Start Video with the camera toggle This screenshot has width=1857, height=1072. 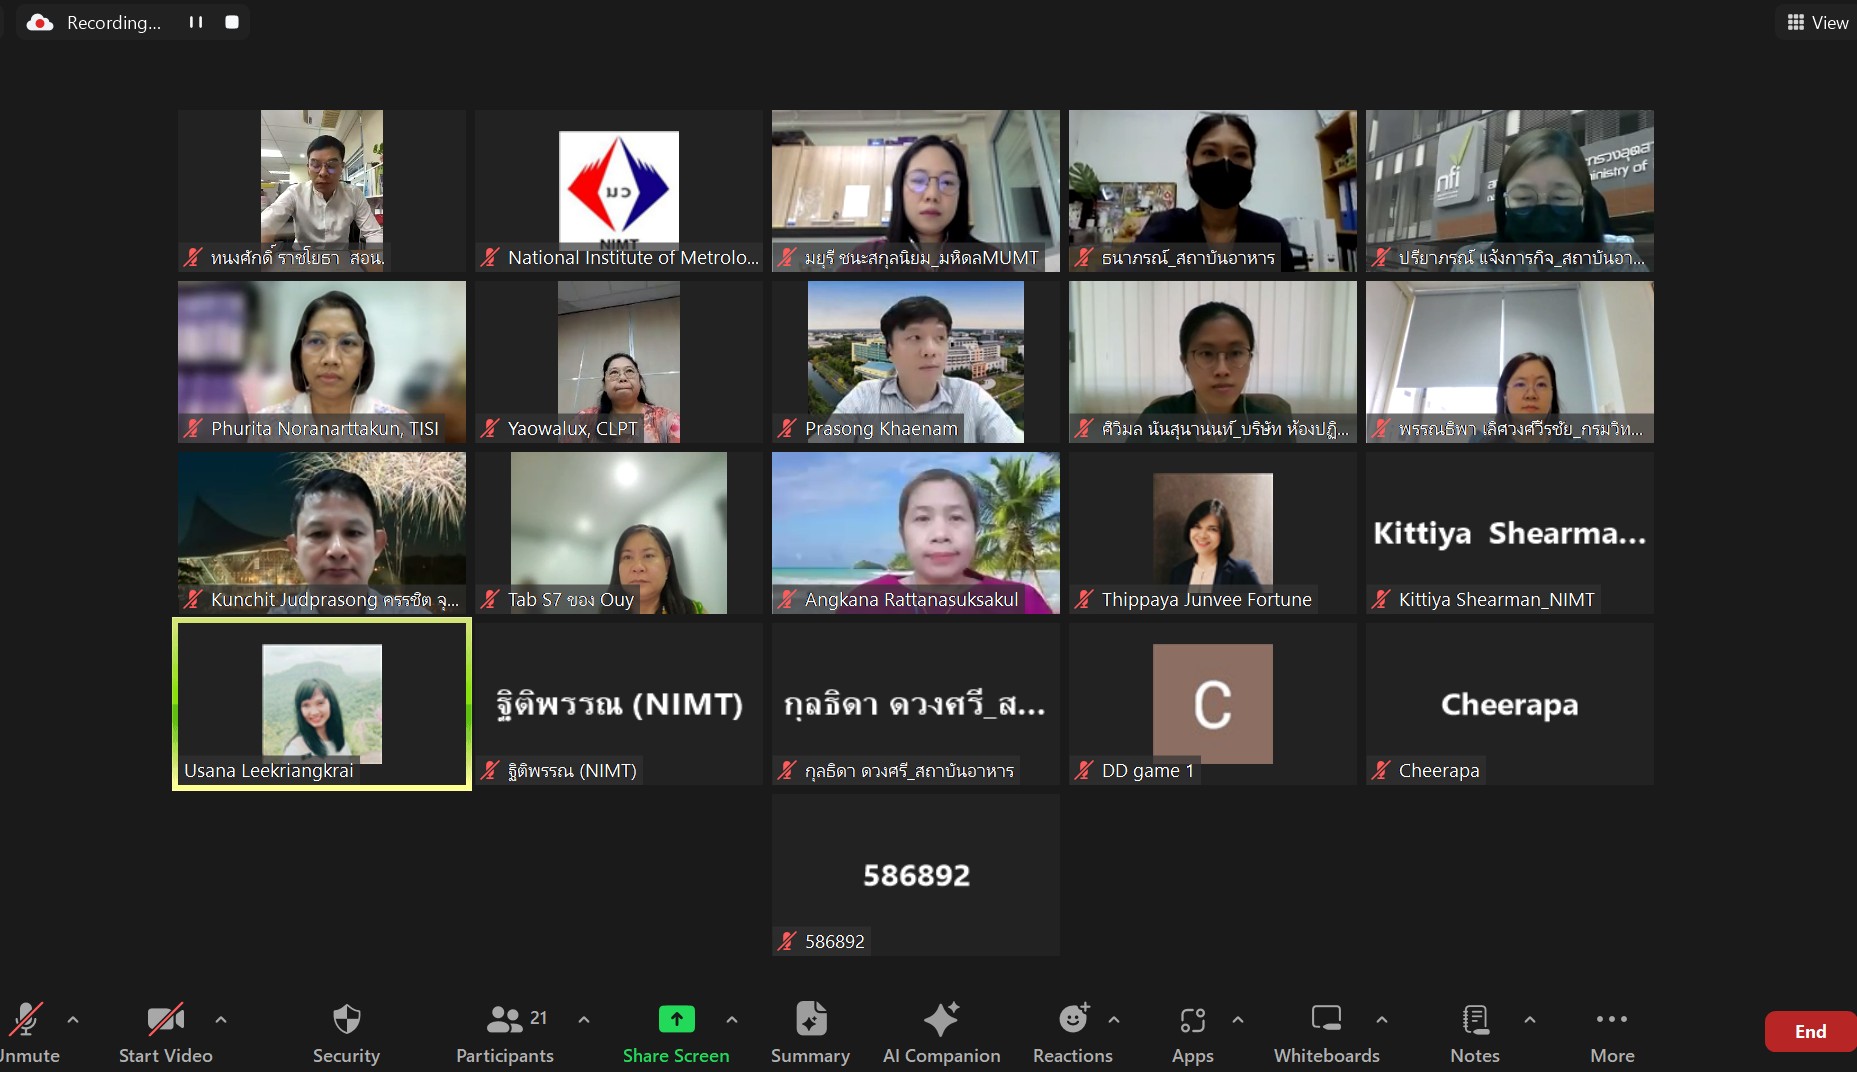click(165, 1020)
